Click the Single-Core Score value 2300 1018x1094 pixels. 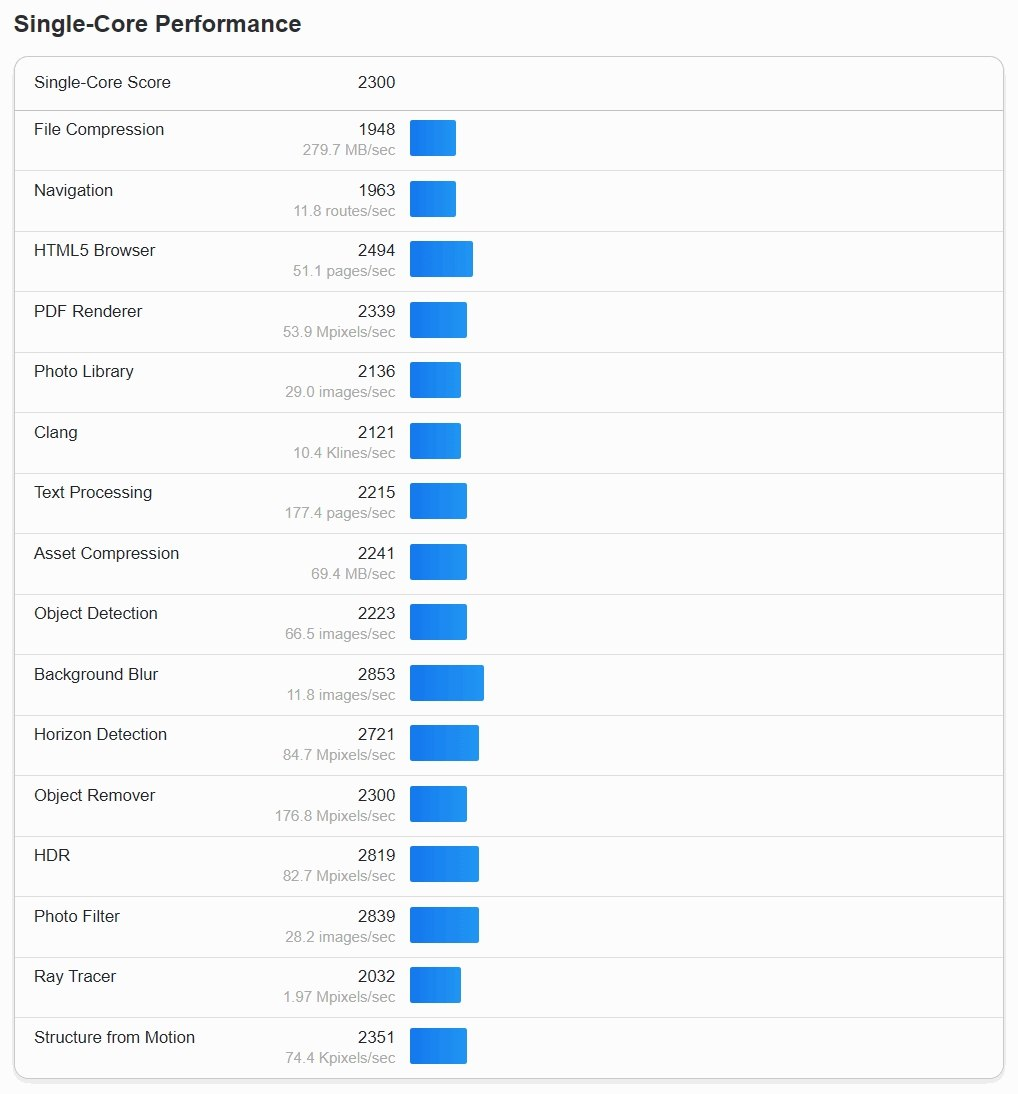tap(376, 83)
